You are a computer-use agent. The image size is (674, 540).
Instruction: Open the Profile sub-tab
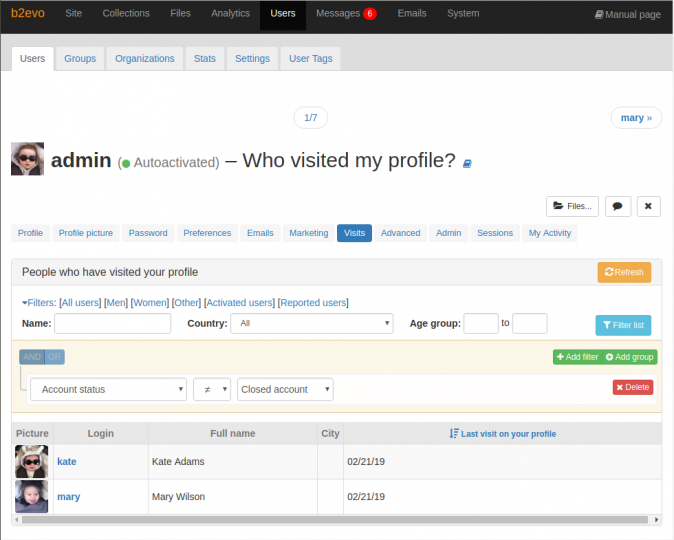coord(30,233)
